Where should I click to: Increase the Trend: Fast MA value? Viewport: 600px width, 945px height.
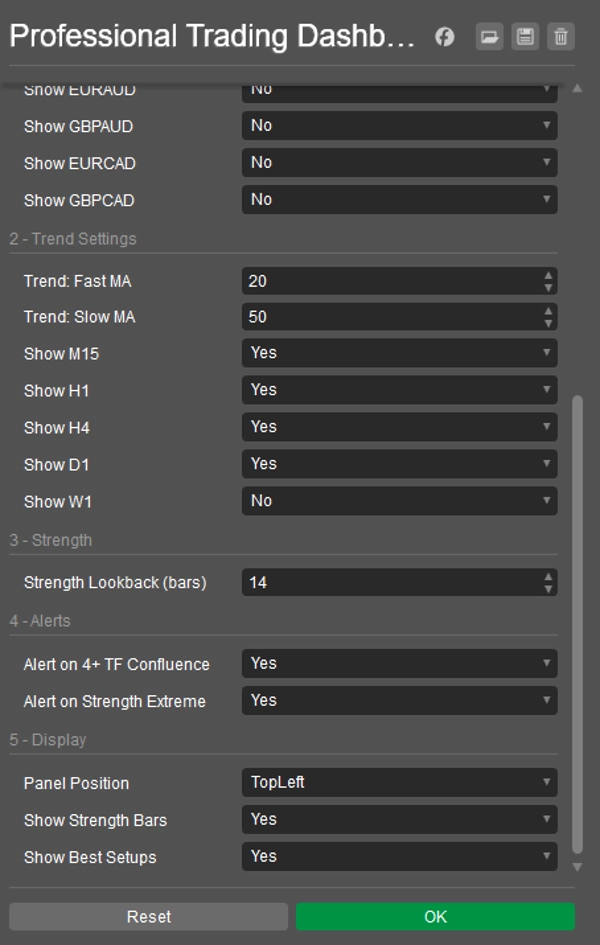548,276
